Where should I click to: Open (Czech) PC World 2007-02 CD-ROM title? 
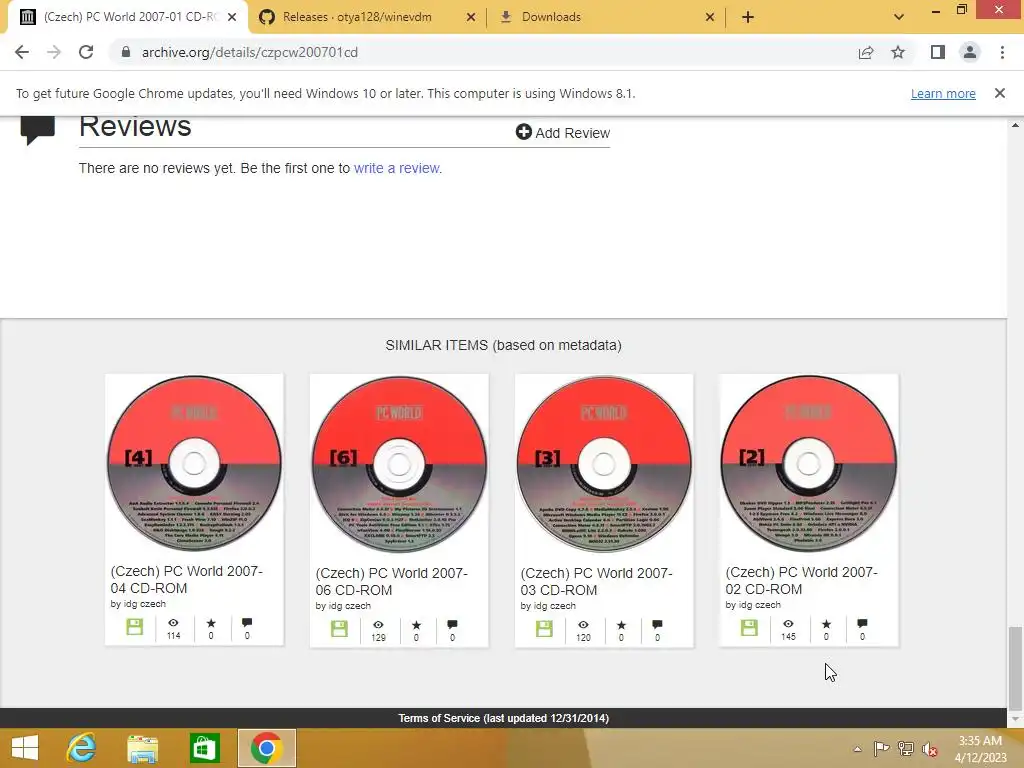tap(801, 580)
